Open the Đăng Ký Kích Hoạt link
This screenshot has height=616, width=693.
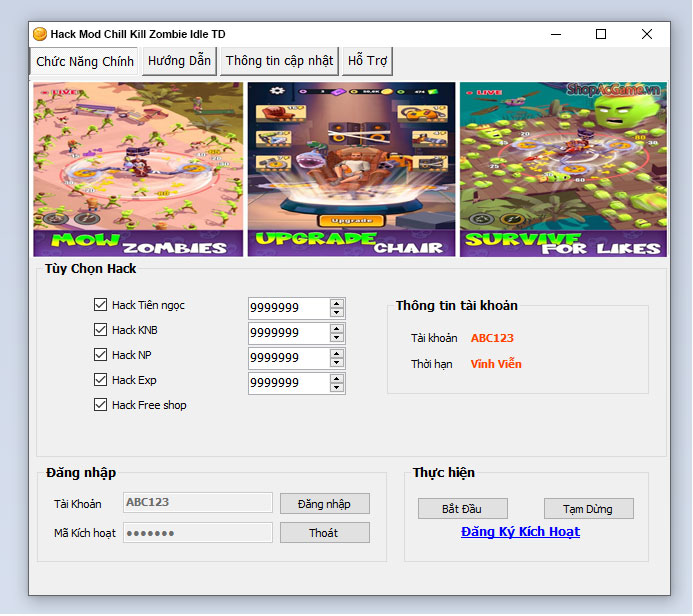pyautogui.click(x=520, y=532)
